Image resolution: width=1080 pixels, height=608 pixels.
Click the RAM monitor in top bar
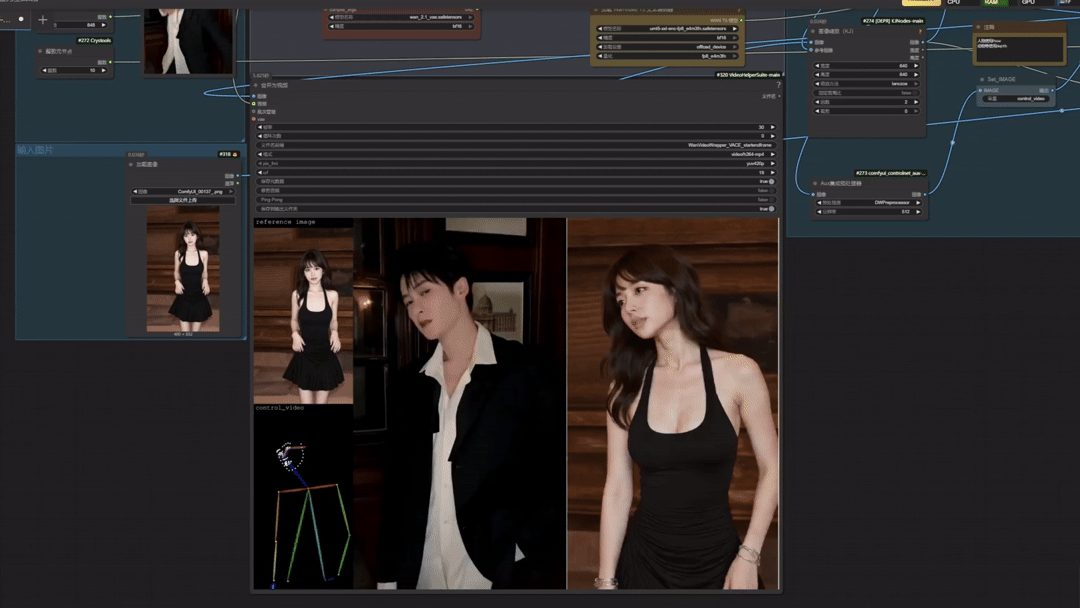(x=997, y=3)
